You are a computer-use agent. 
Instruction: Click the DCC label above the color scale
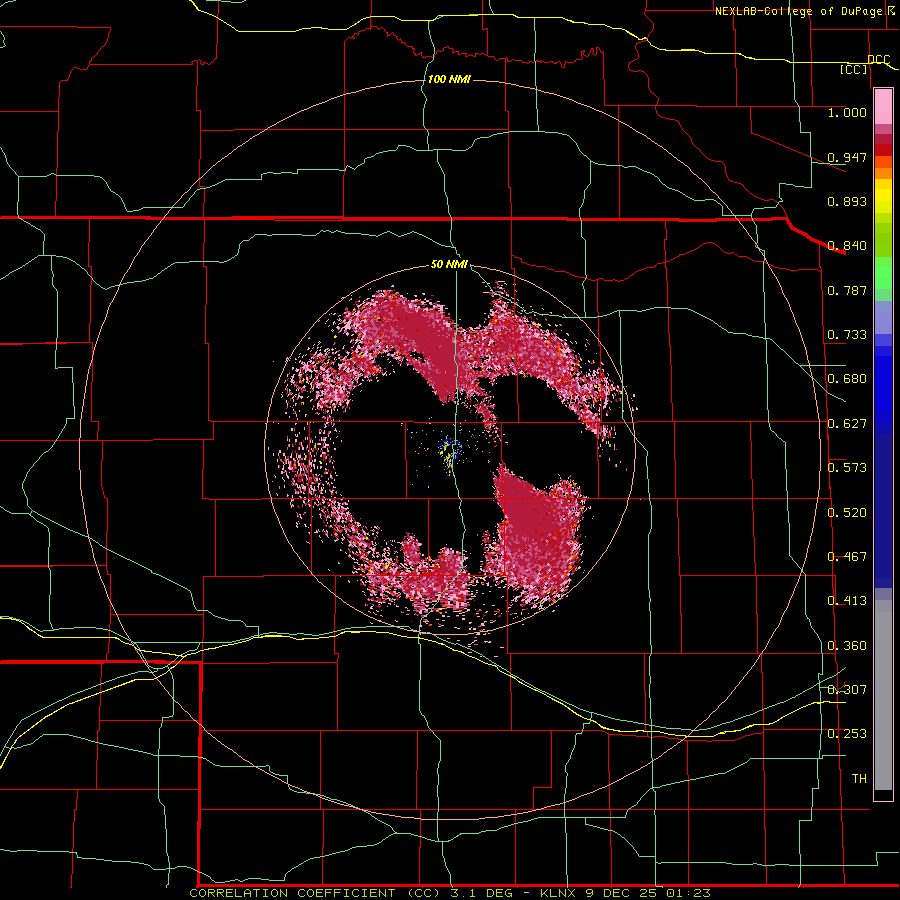(879, 59)
